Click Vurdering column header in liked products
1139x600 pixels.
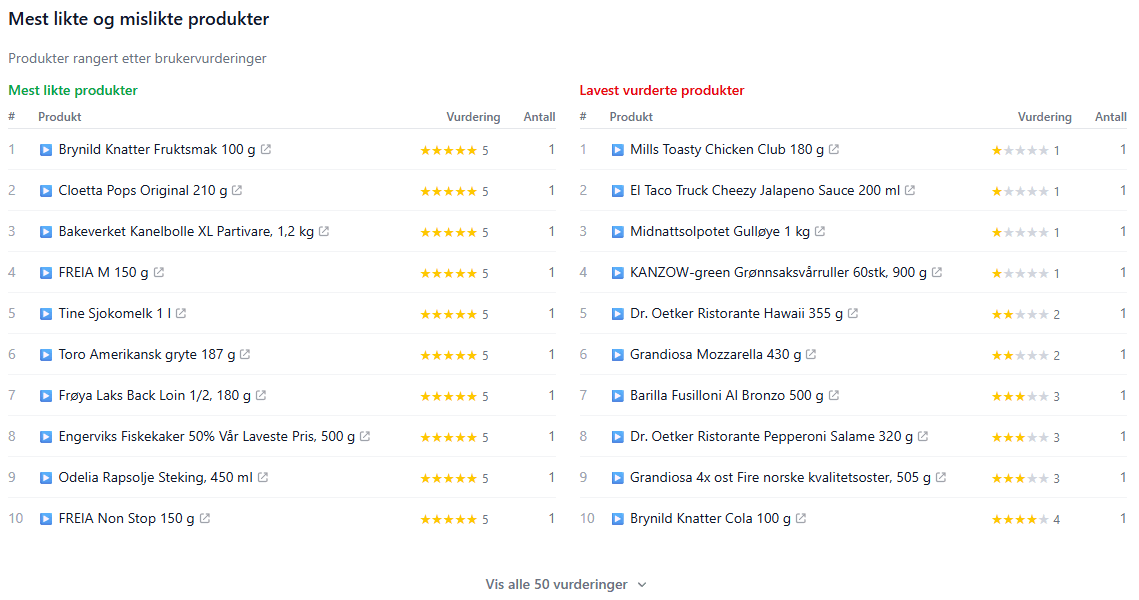click(473, 117)
